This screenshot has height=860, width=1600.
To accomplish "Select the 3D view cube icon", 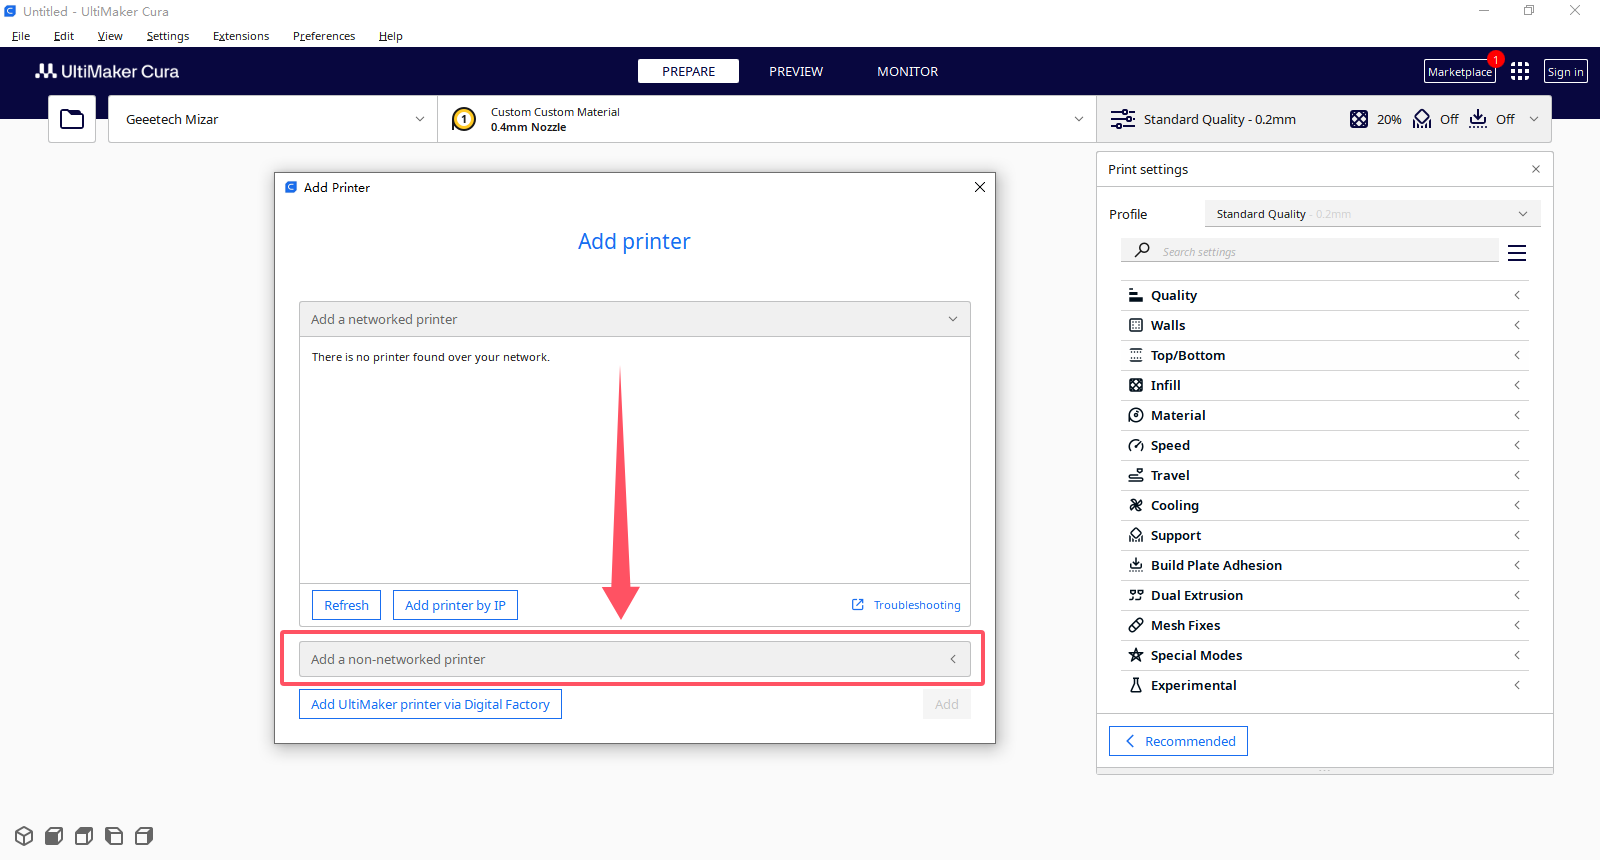I will pyautogui.click(x=24, y=836).
